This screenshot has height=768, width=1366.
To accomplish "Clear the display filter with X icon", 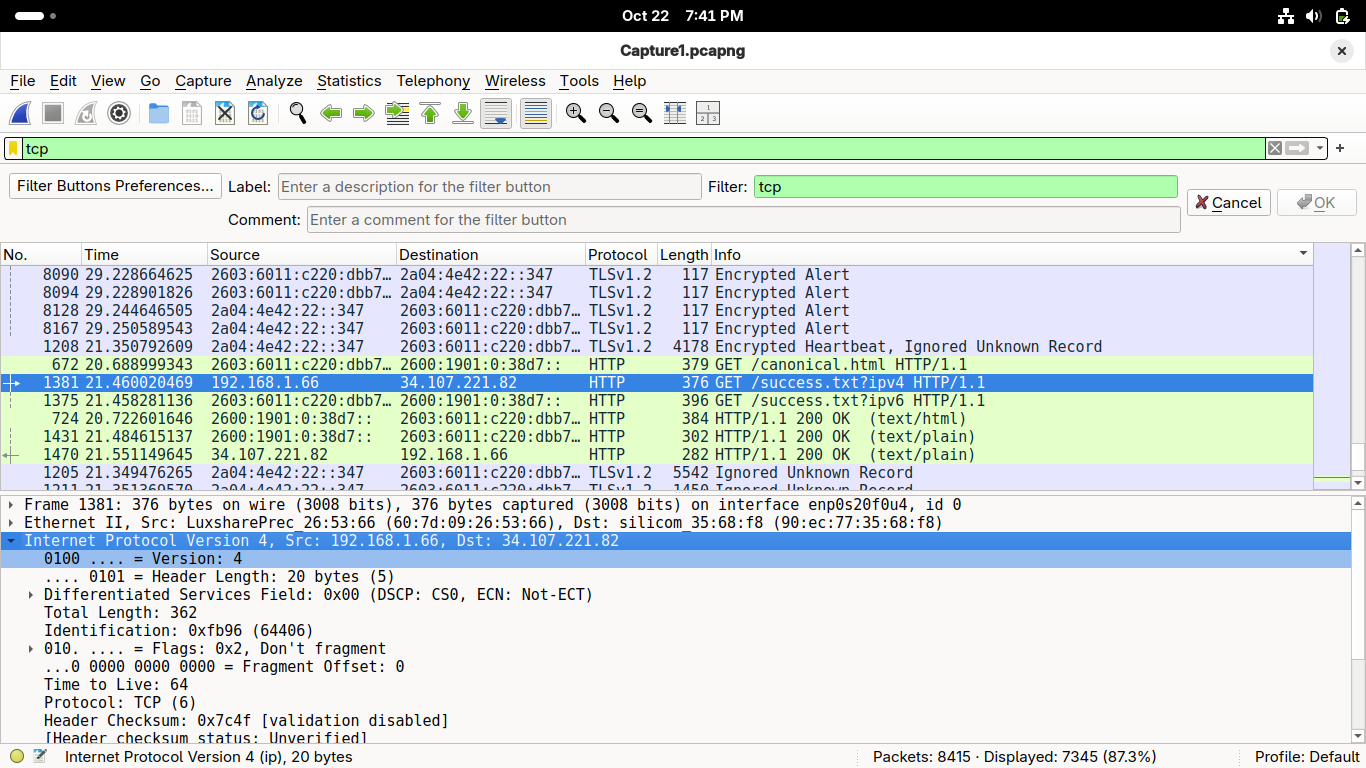I will pyautogui.click(x=1274, y=148).
